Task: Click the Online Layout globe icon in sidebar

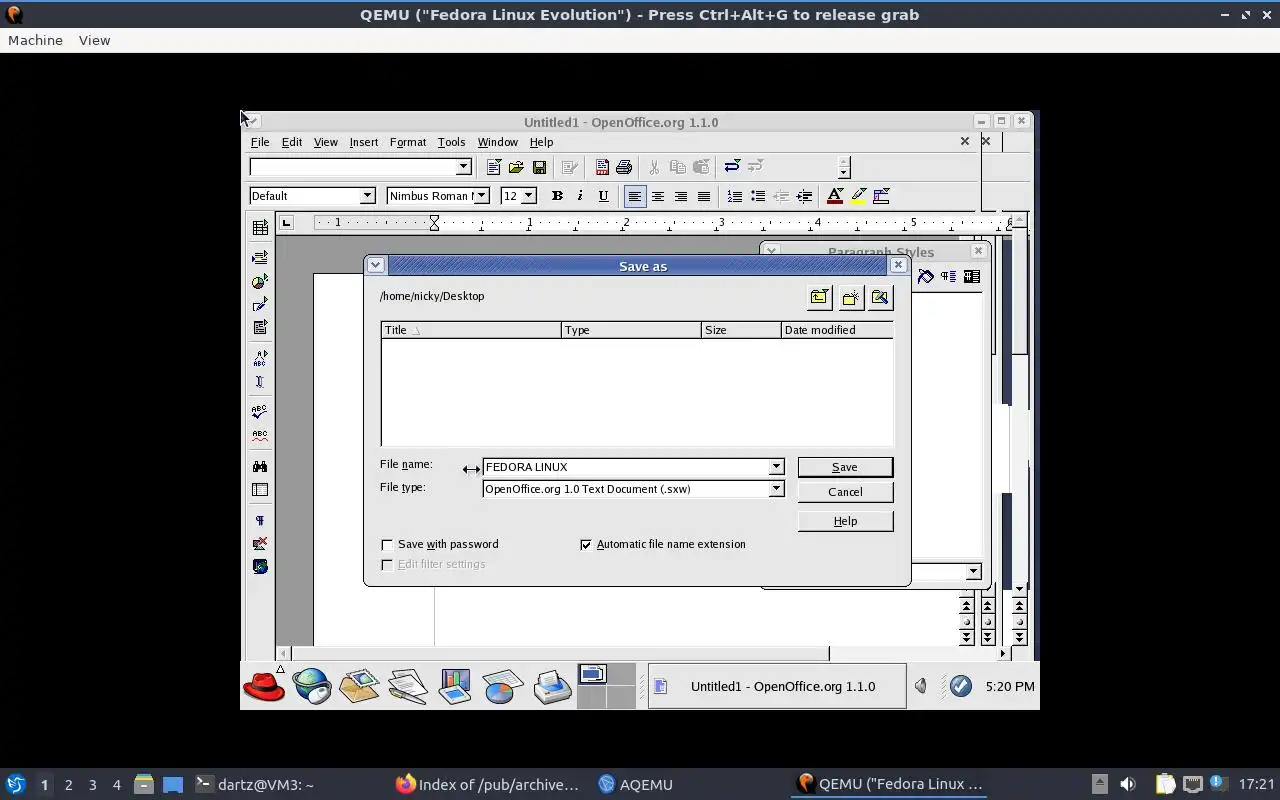Action: pyautogui.click(x=260, y=566)
